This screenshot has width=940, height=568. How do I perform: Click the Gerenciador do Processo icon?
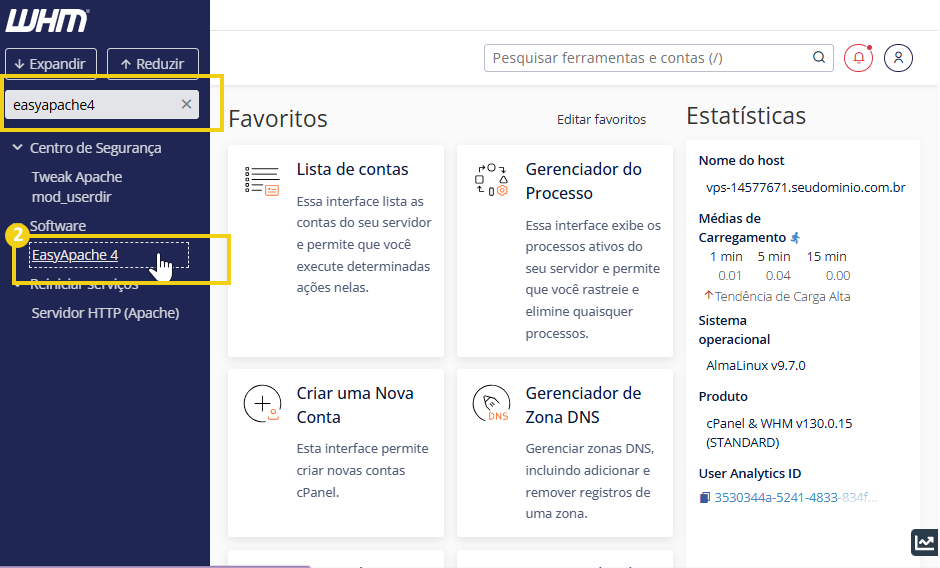491,179
